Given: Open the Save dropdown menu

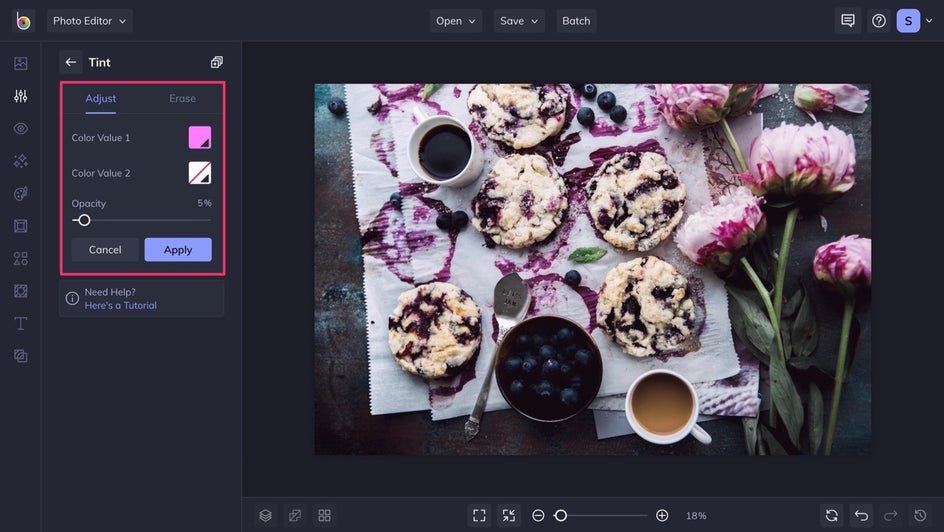Looking at the screenshot, I should 519,21.
